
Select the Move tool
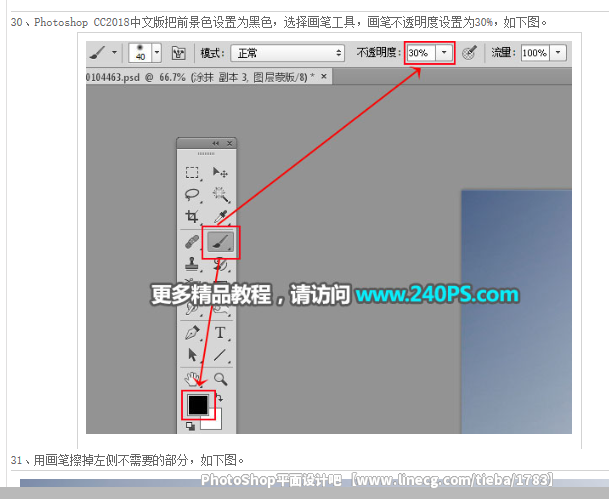[220, 172]
